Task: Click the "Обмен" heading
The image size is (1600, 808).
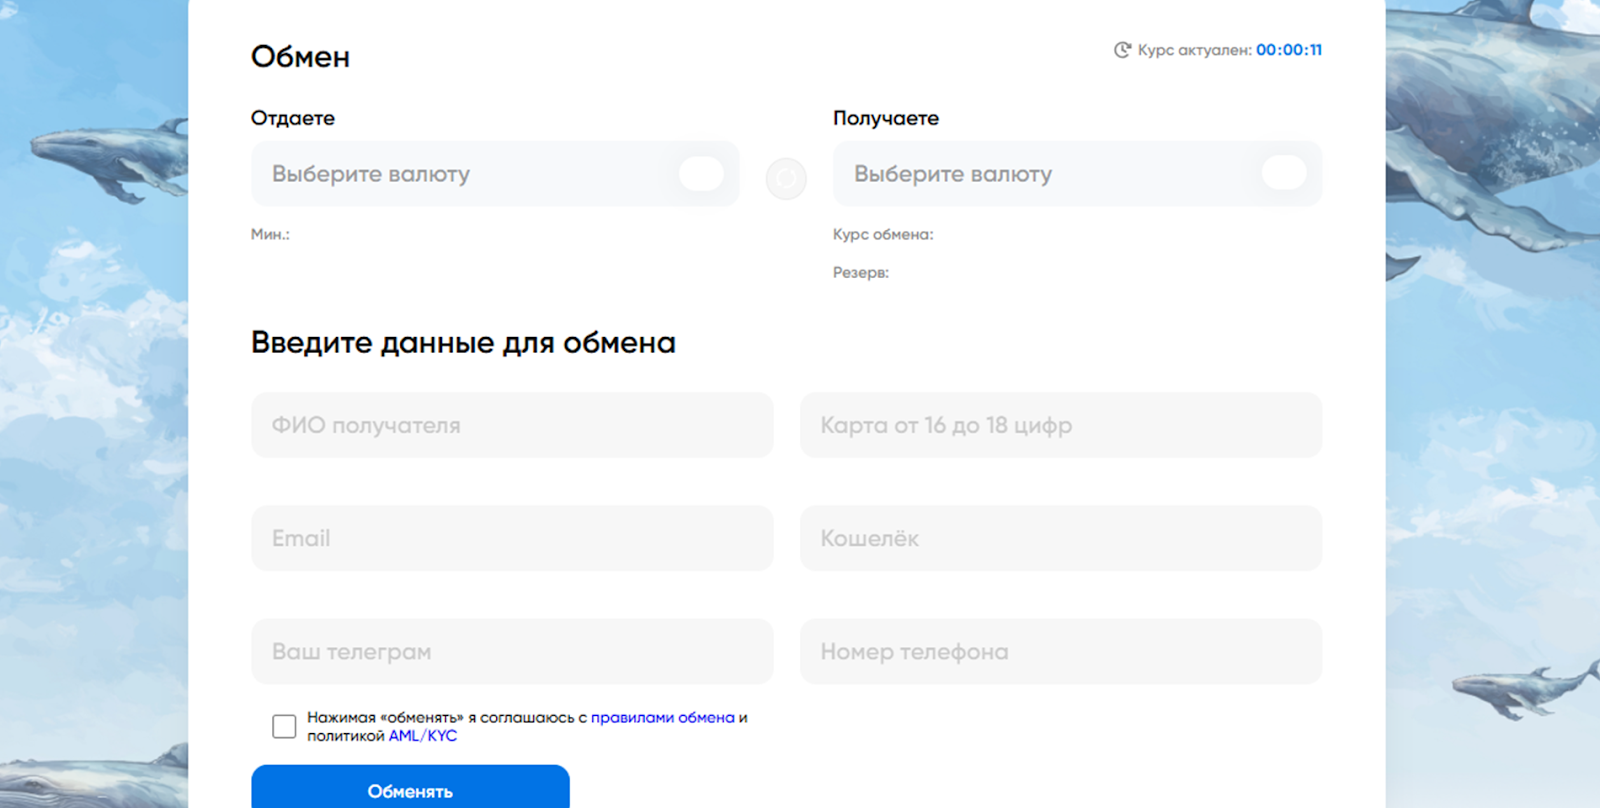Action: [300, 57]
